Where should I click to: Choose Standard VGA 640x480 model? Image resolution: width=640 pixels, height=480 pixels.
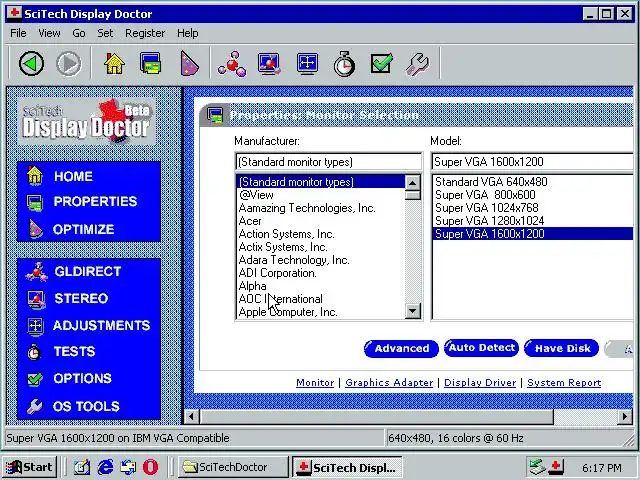coord(533,182)
